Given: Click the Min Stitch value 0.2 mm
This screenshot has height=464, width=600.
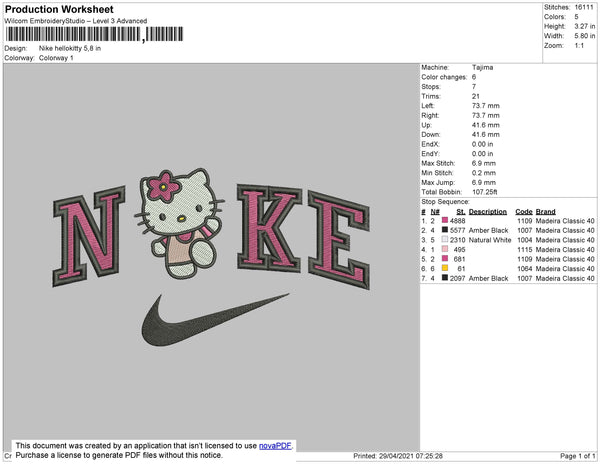Looking at the screenshot, I should [x=484, y=173].
